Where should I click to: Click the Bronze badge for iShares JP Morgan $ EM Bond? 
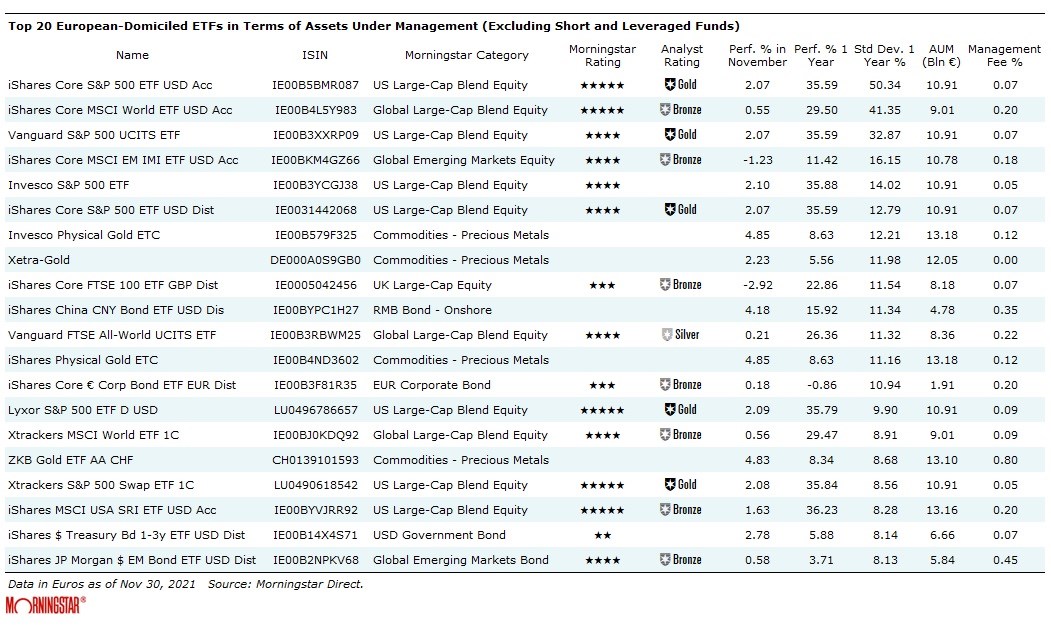681,560
